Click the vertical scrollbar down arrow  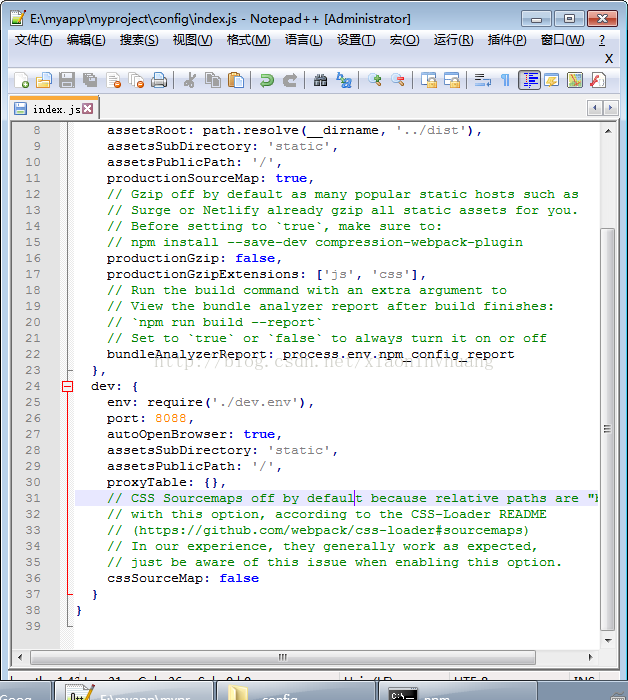click(x=608, y=641)
